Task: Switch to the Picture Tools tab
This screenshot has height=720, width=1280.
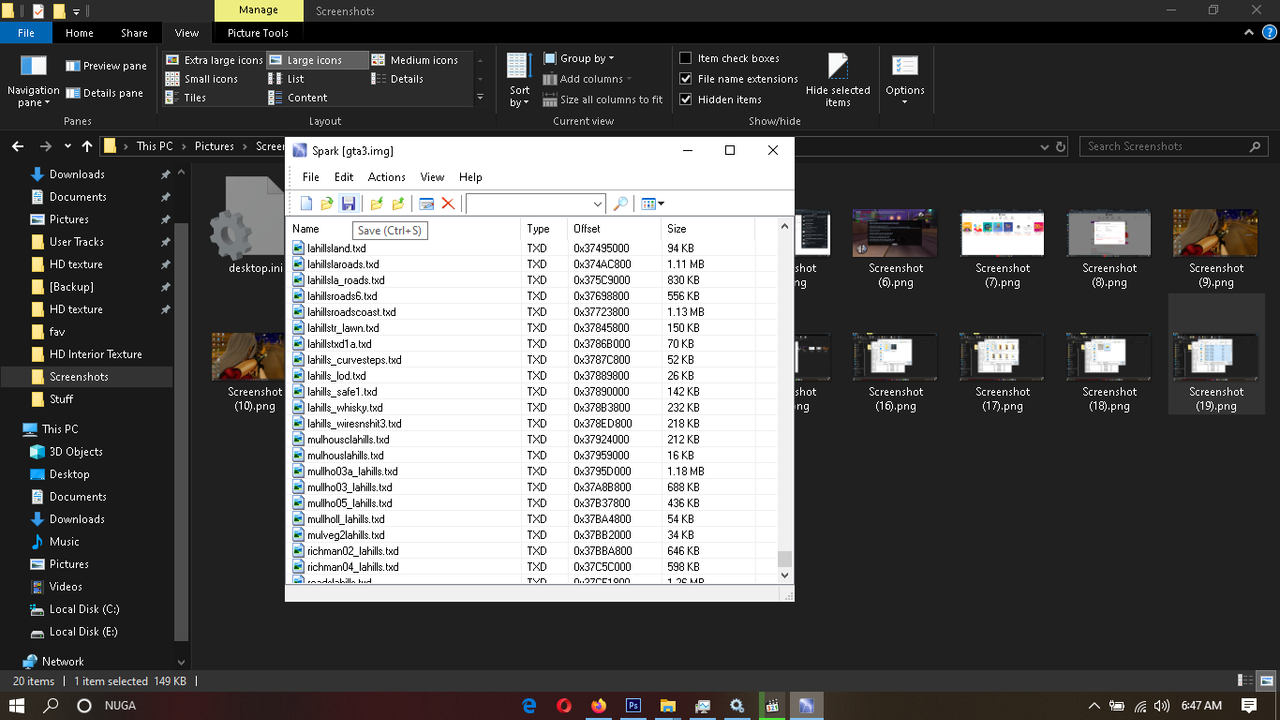Action: pos(257,33)
